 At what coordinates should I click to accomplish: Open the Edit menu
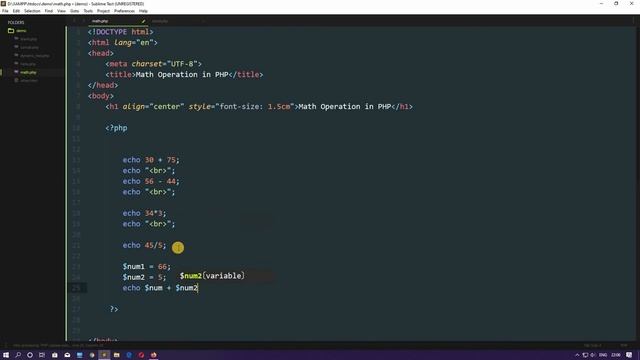pyautogui.click(x=16, y=11)
